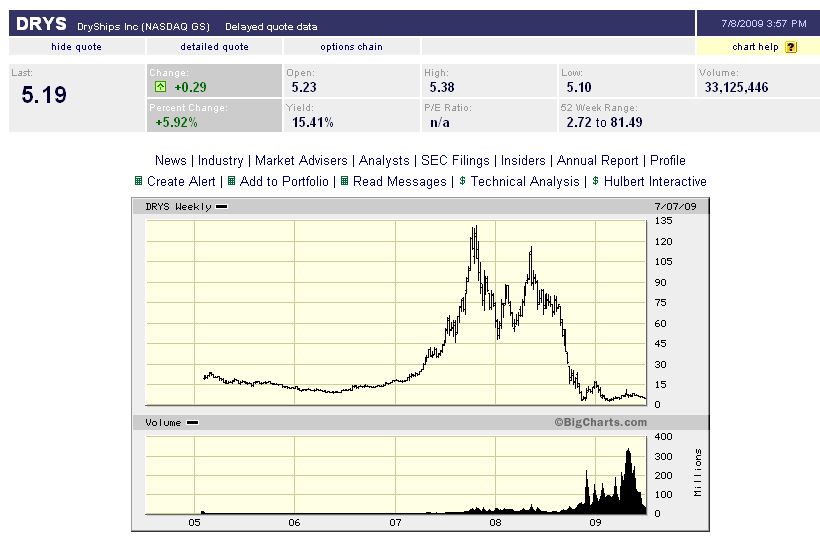Click the Create Alert green grid icon
Viewport: 820px width, 547px height.
click(139, 181)
